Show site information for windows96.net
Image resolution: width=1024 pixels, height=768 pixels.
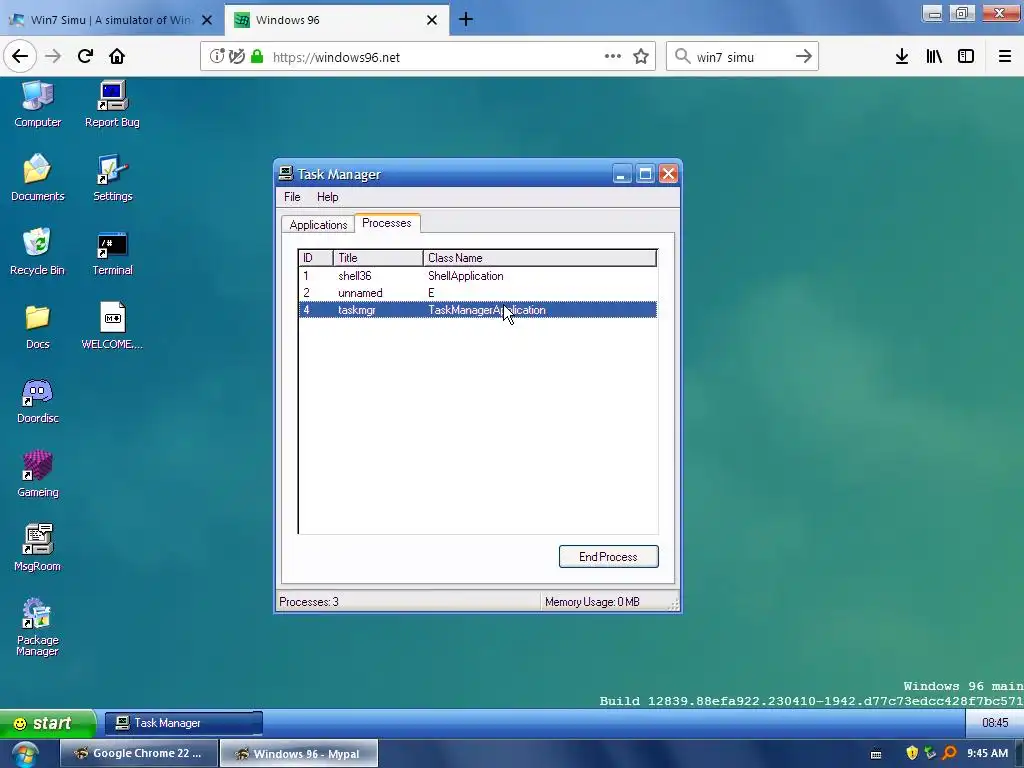pos(216,56)
